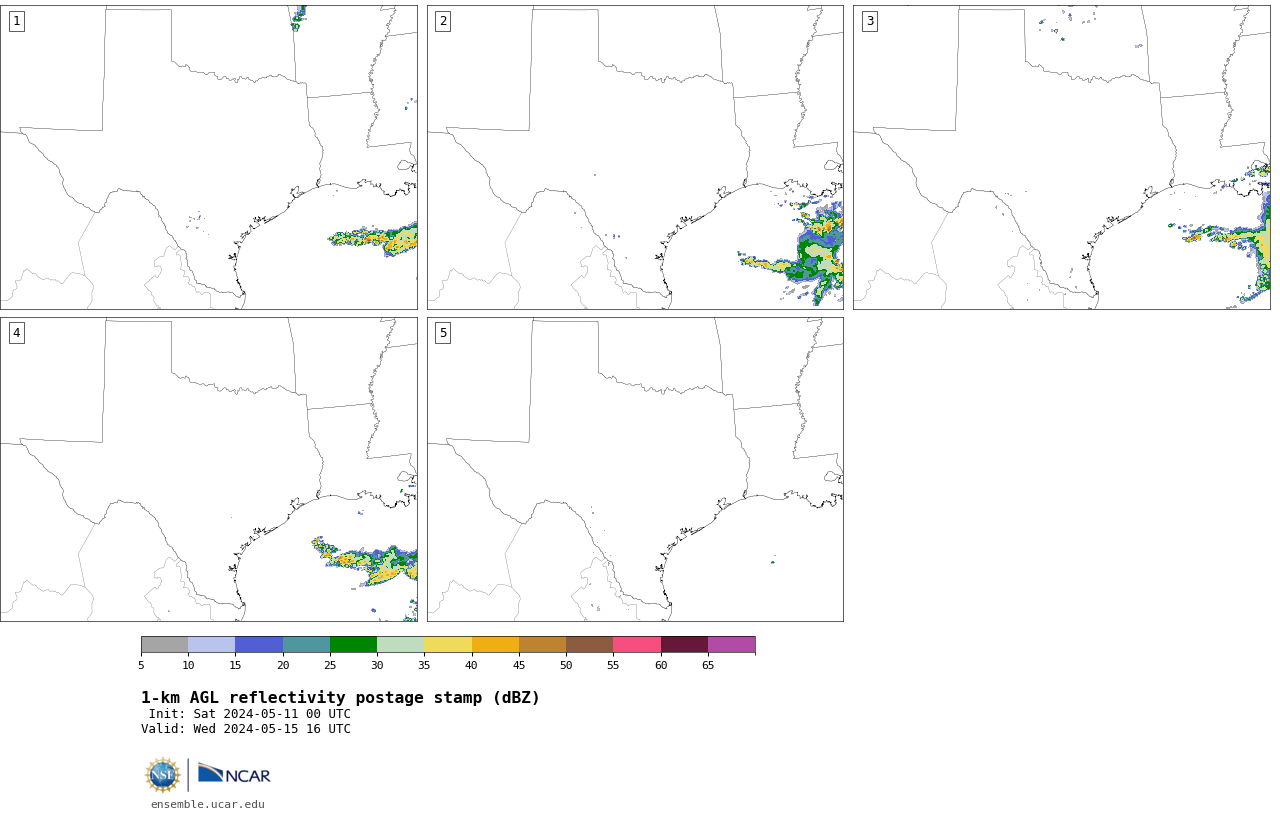Click the 'Init: Sat 2024-05-11 00 UTC' line
Screen dimensions: 1280x815
[250, 714]
